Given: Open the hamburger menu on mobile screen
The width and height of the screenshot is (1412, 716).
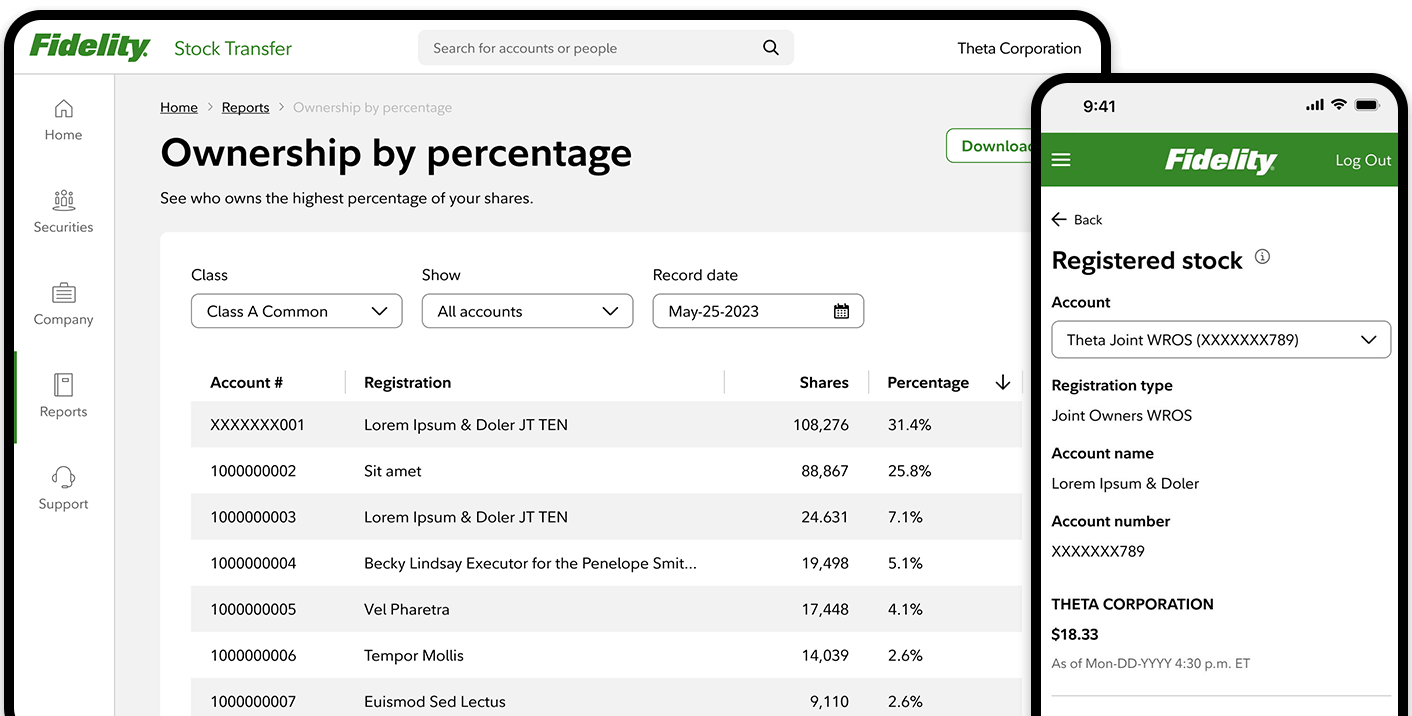Looking at the screenshot, I should click(x=1061, y=159).
